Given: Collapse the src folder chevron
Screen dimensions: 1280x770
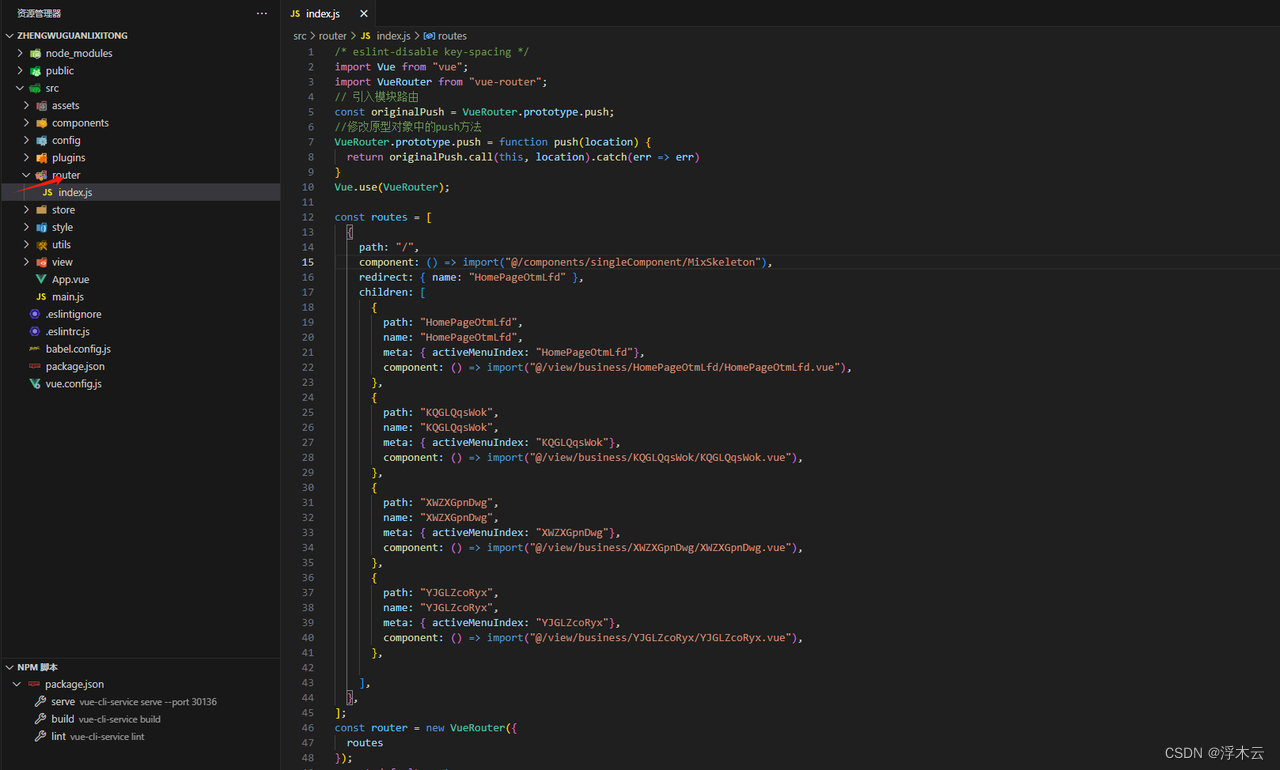Looking at the screenshot, I should pos(20,88).
